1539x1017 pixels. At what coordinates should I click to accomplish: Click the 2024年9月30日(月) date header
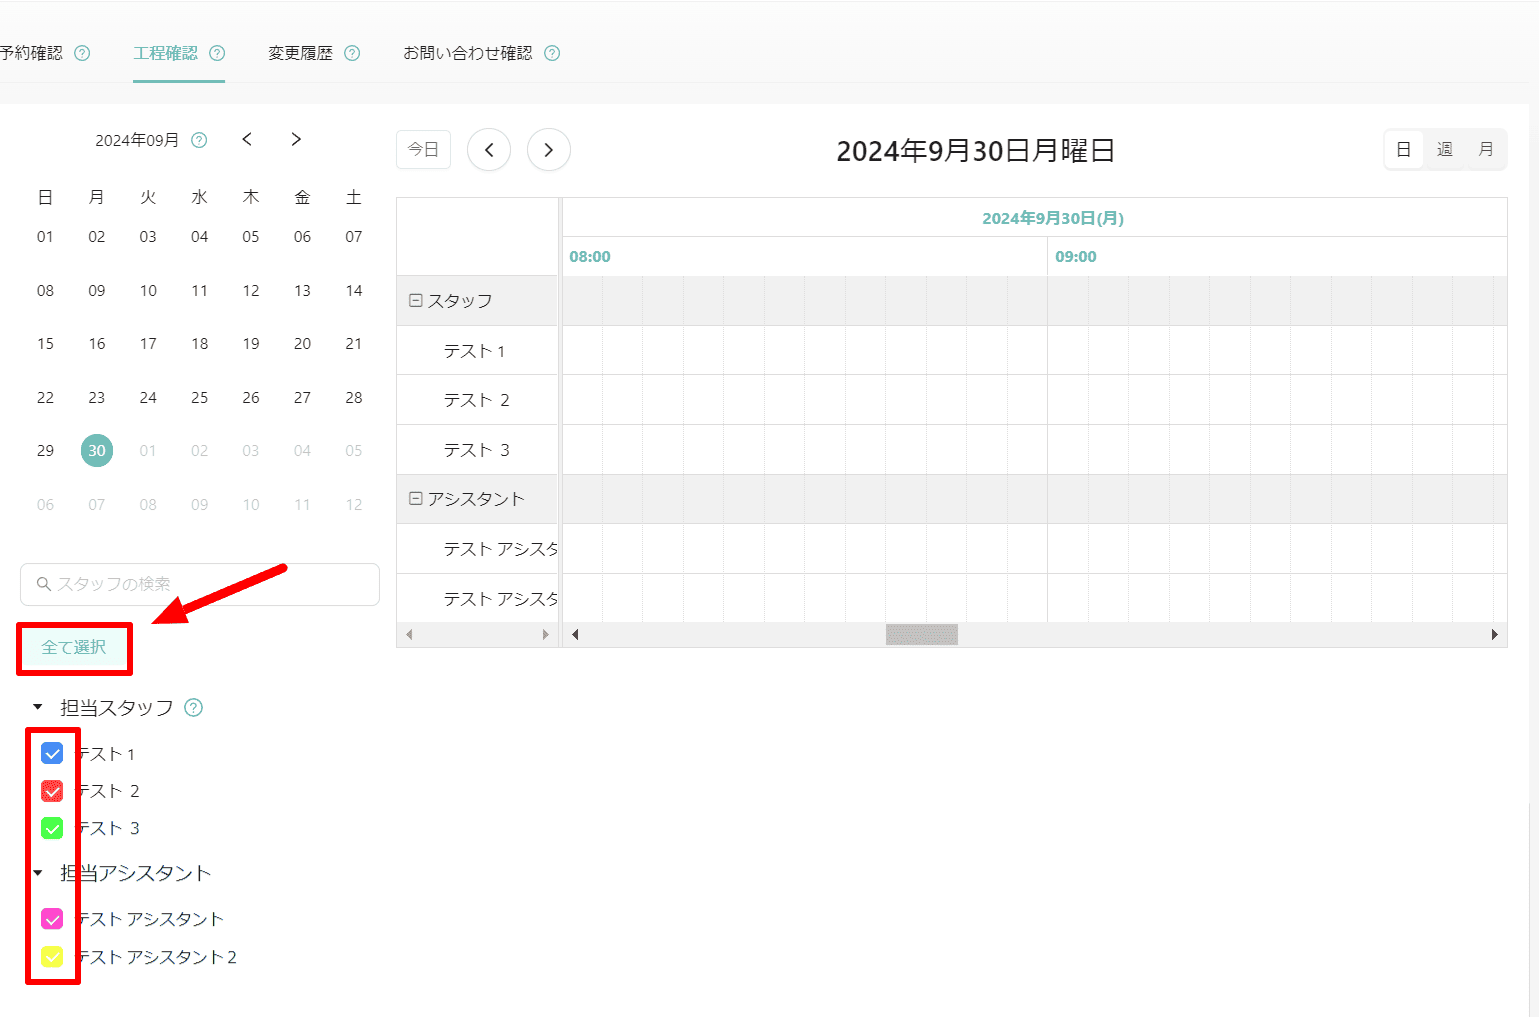(1053, 218)
